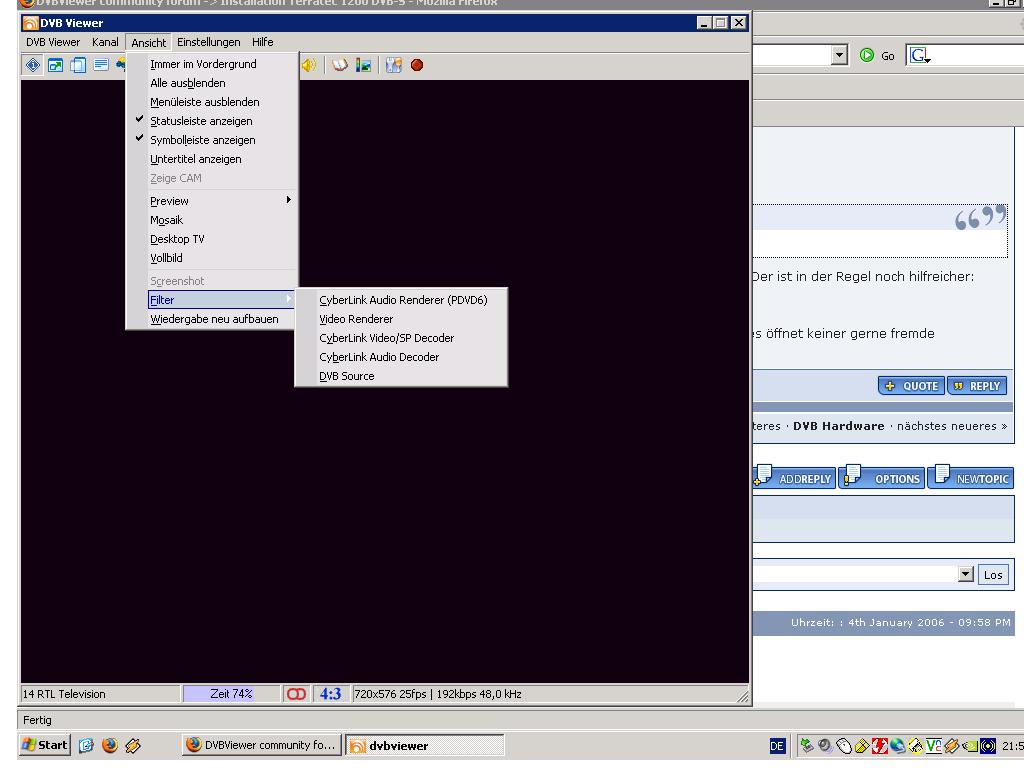Uncheck Statusleiste anzeigen

coord(201,121)
